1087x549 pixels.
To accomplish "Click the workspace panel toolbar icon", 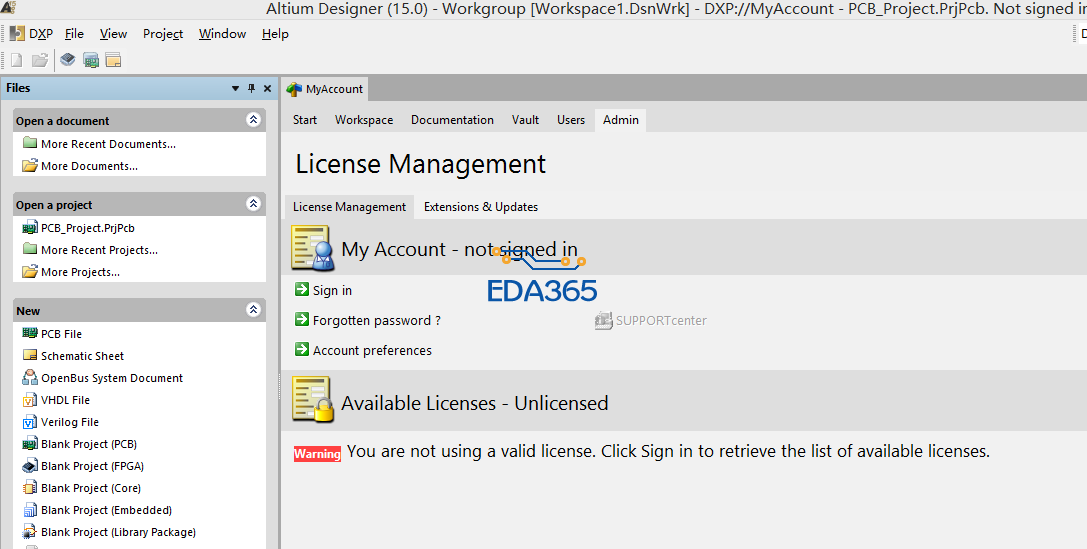I will coord(113,60).
